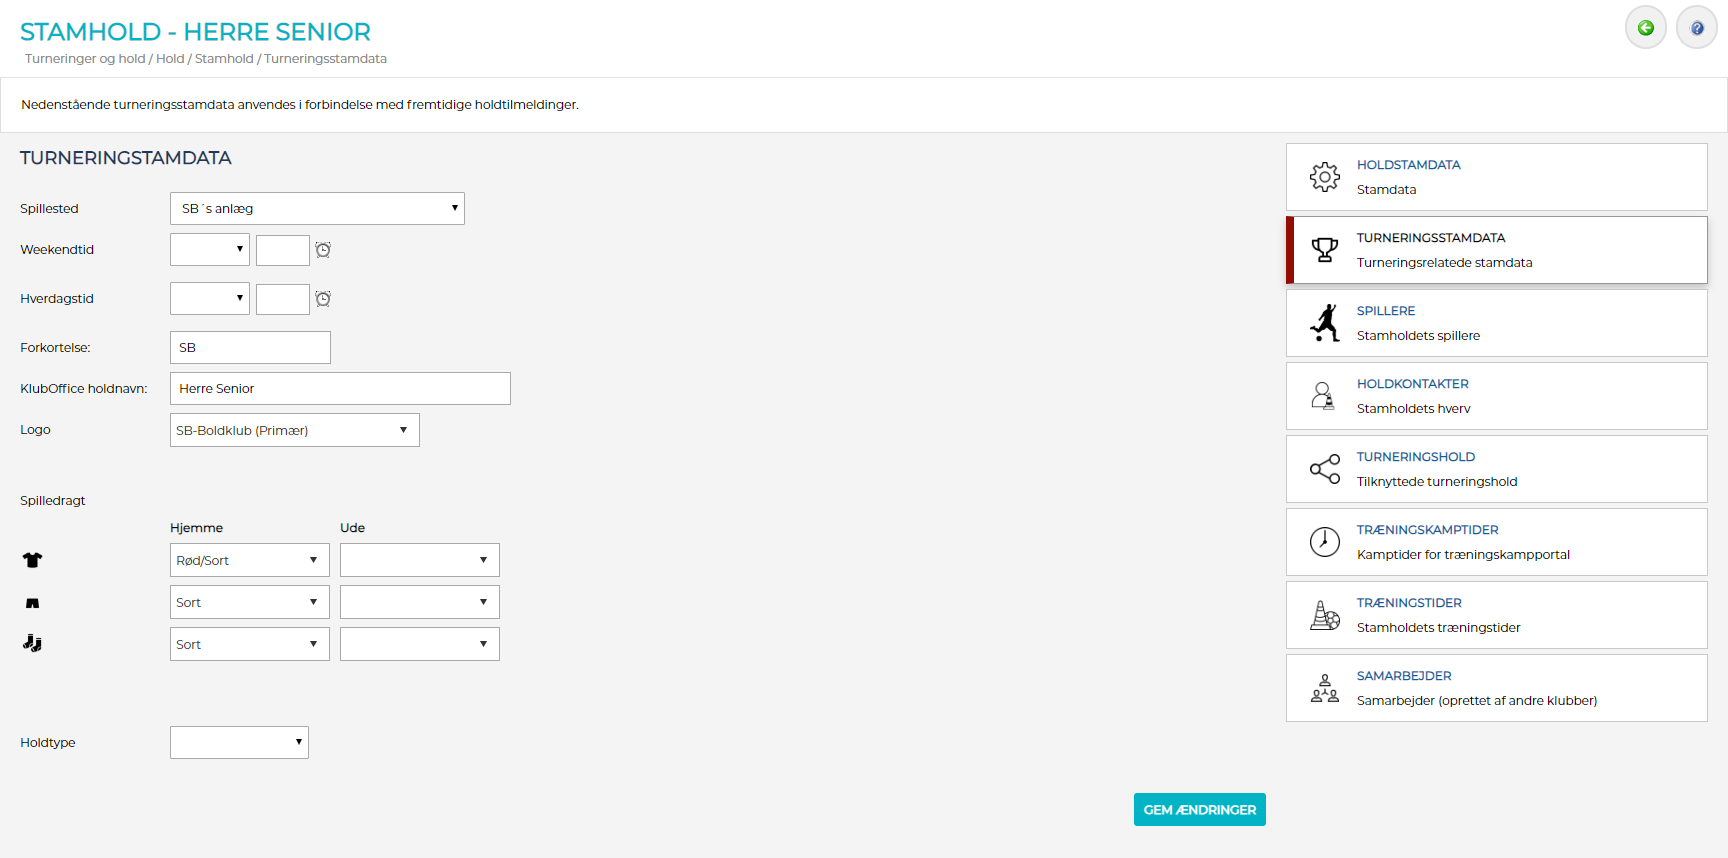Click the Træningskamptider clock icon
Image resolution: width=1728 pixels, height=858 pixels.
pos(1324,542)
